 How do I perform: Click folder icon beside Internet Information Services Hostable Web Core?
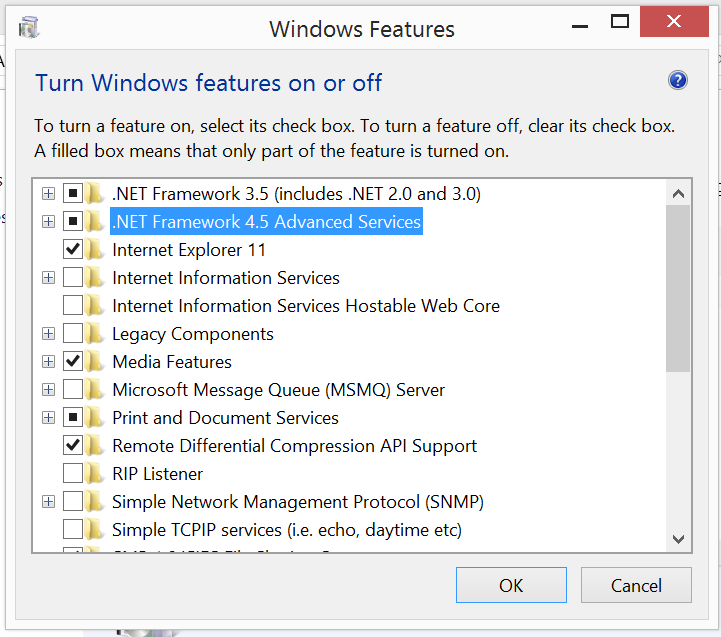tap(95, 306)
